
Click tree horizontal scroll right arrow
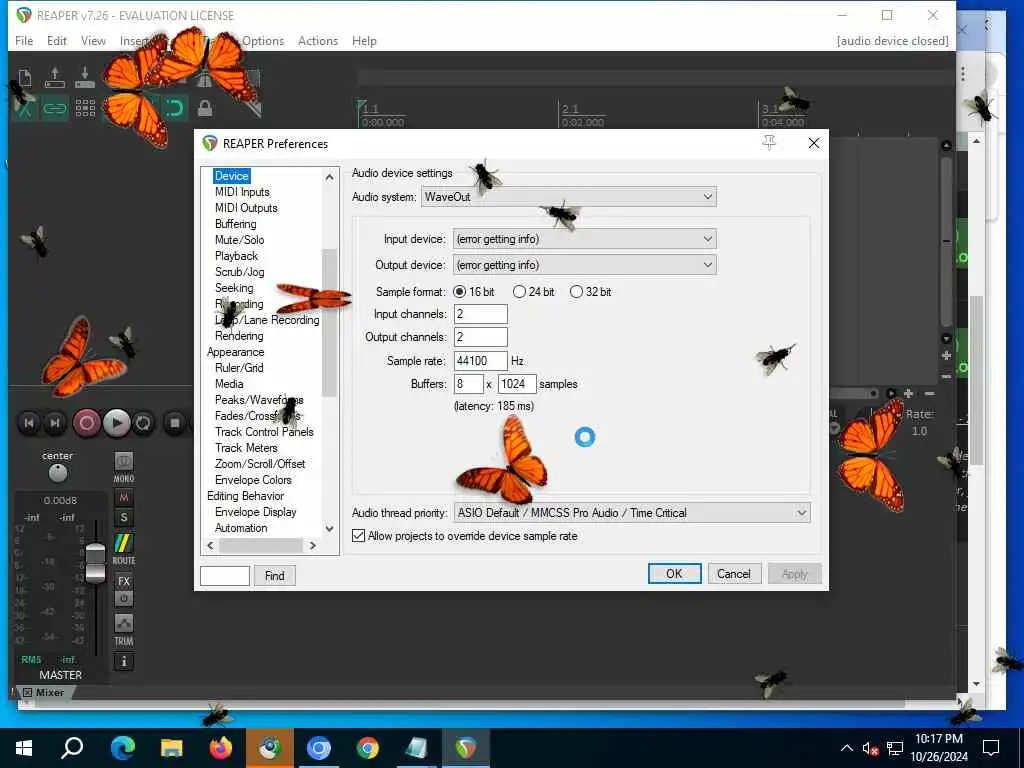(x=313, y=545)
